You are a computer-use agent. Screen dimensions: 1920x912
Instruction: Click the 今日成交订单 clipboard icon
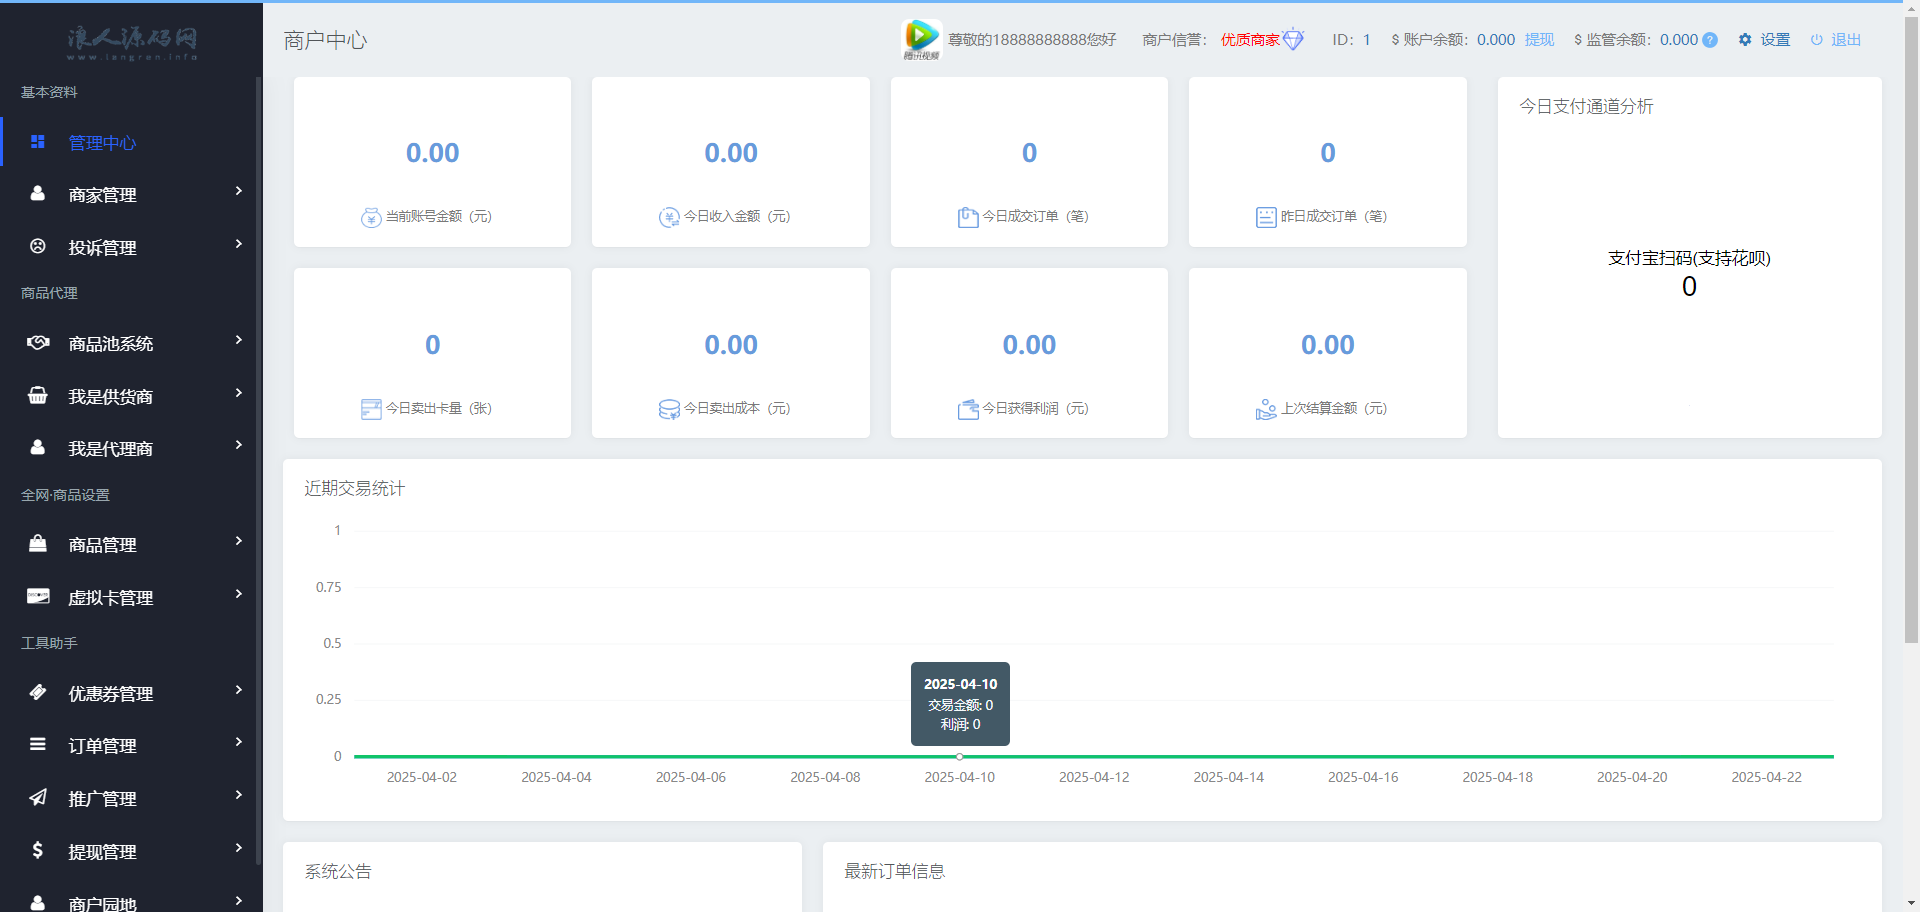click(967, 217)
